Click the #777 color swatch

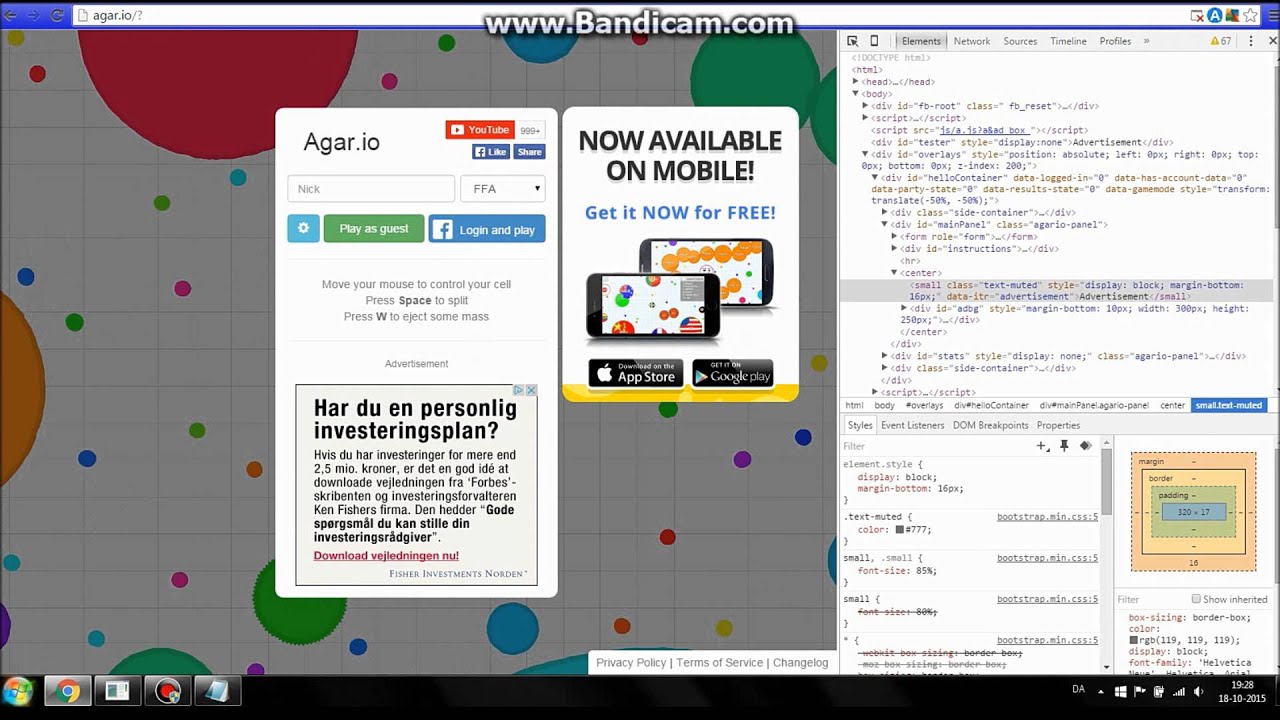900,530
